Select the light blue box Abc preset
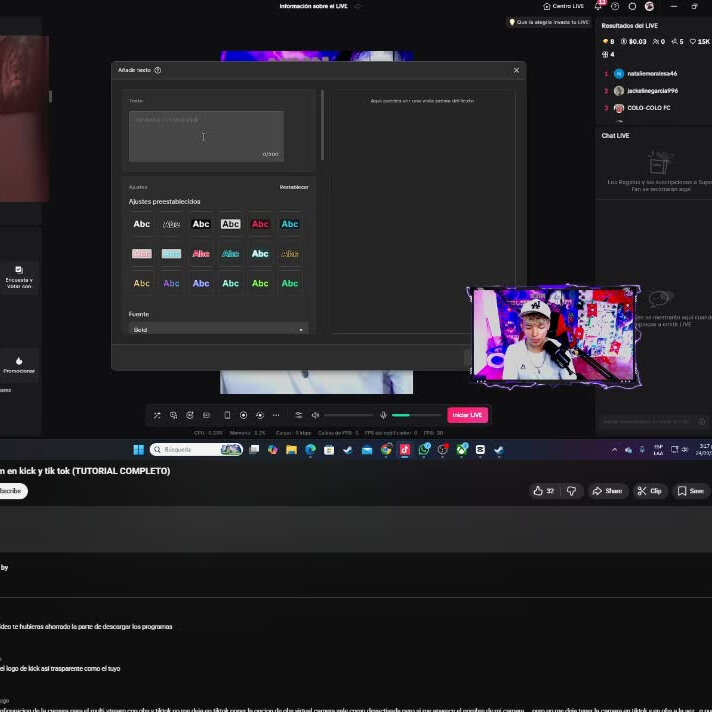The width and height of the screenshot is (712, 712). (171, 253)
